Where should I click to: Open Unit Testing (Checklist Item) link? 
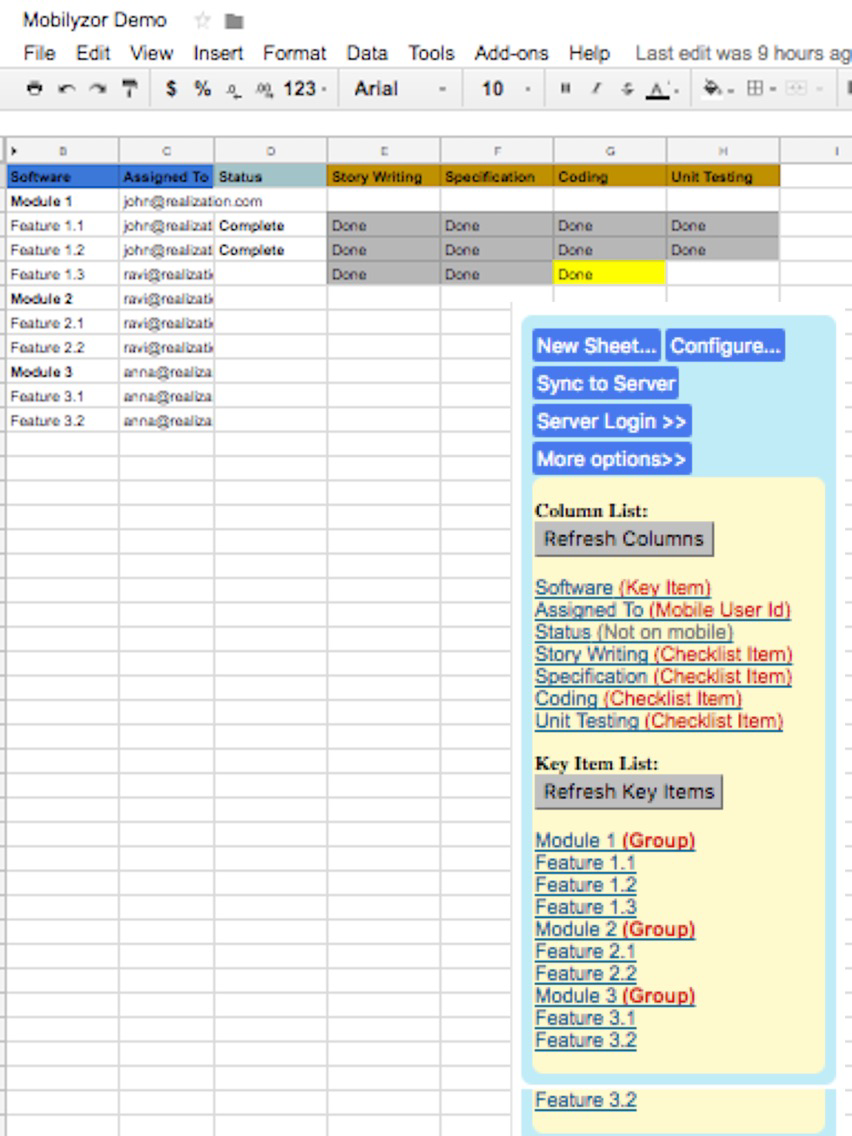pyautogui.click(x=659, y=721)
